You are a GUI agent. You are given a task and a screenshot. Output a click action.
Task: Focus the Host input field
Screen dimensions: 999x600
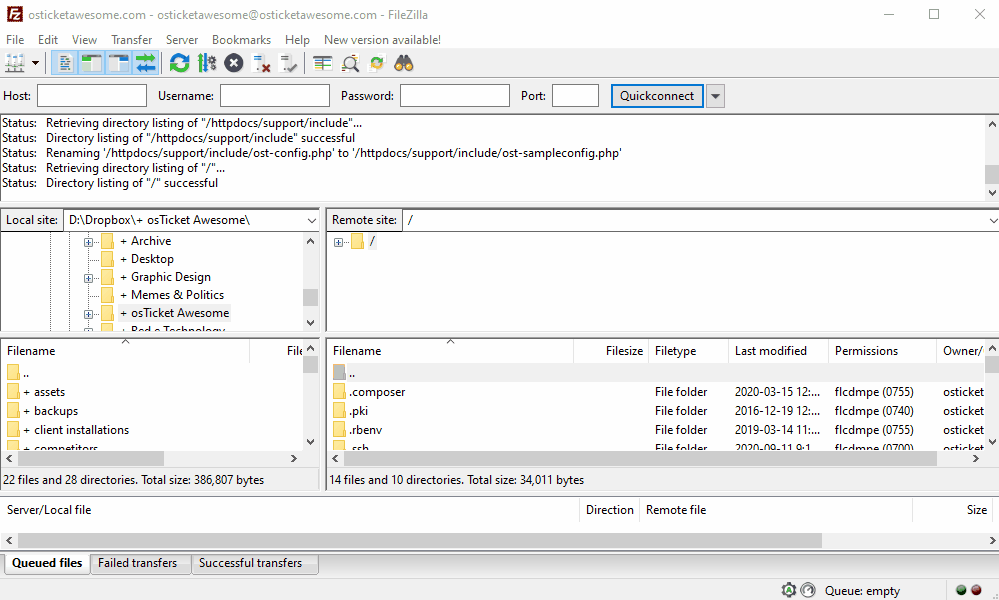click(92, 96)
